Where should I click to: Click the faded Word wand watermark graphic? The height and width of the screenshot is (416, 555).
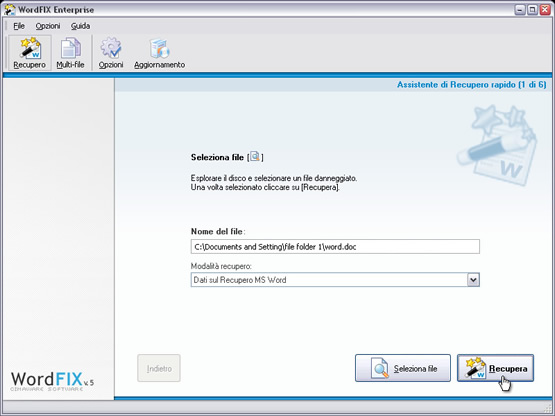(x=497, y=145)
